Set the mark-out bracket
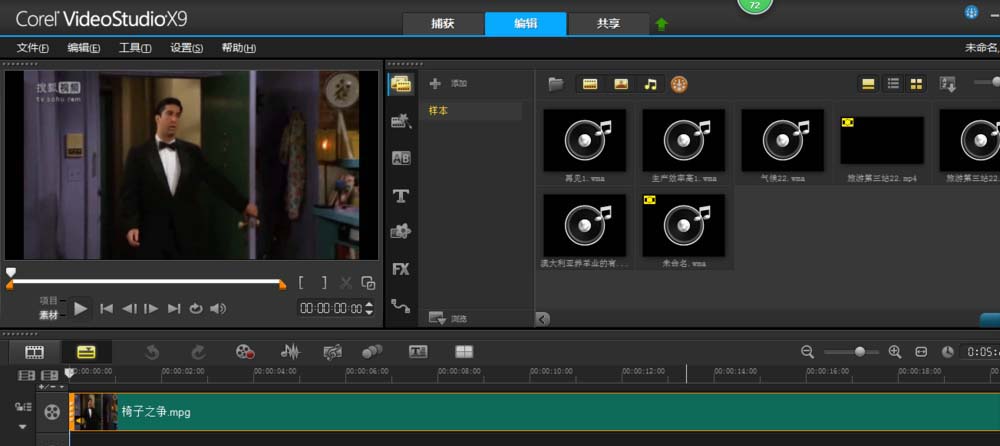 [x=323, y=283]
